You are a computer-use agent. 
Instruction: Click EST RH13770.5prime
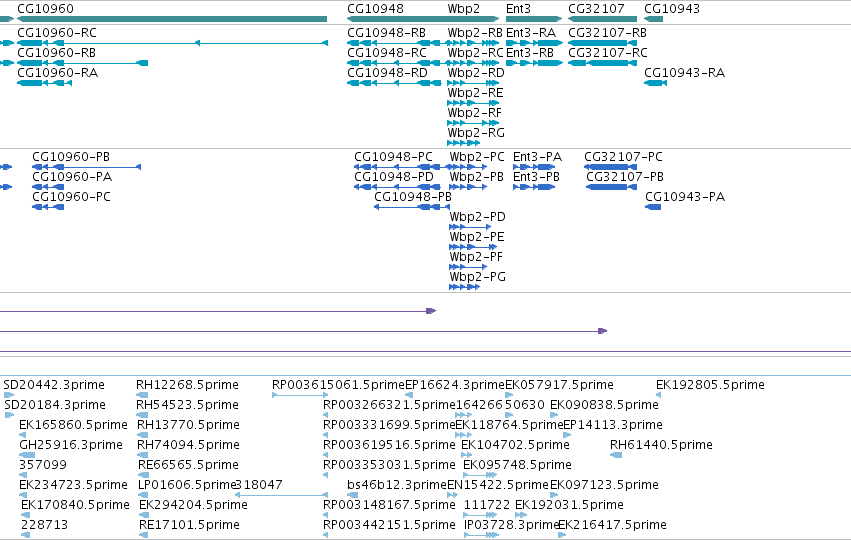188,425
